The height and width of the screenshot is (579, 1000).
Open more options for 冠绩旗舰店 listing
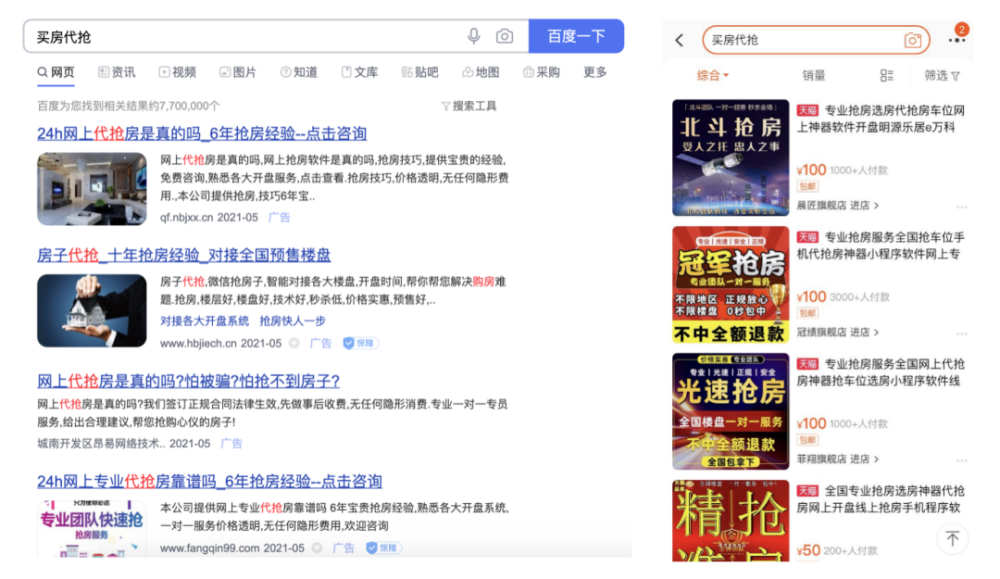962,333
